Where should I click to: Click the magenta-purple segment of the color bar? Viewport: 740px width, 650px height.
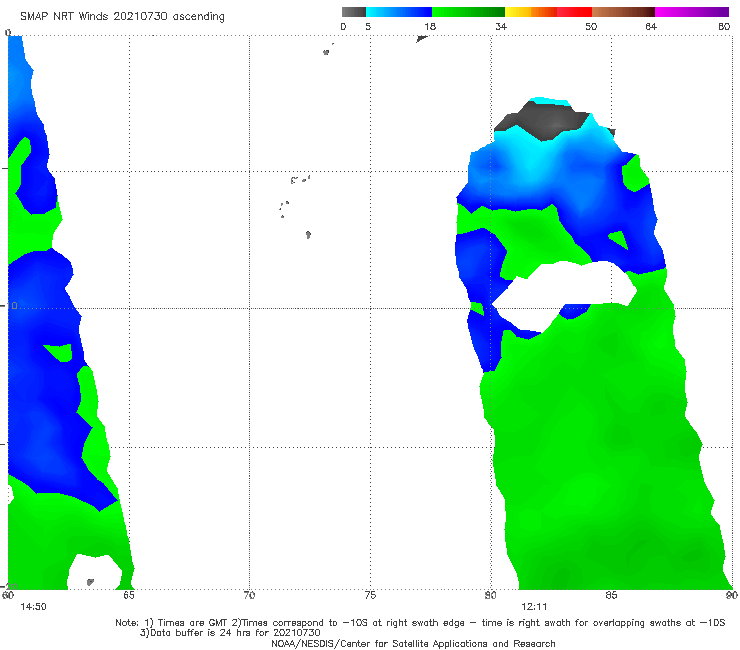pos(692,12)
